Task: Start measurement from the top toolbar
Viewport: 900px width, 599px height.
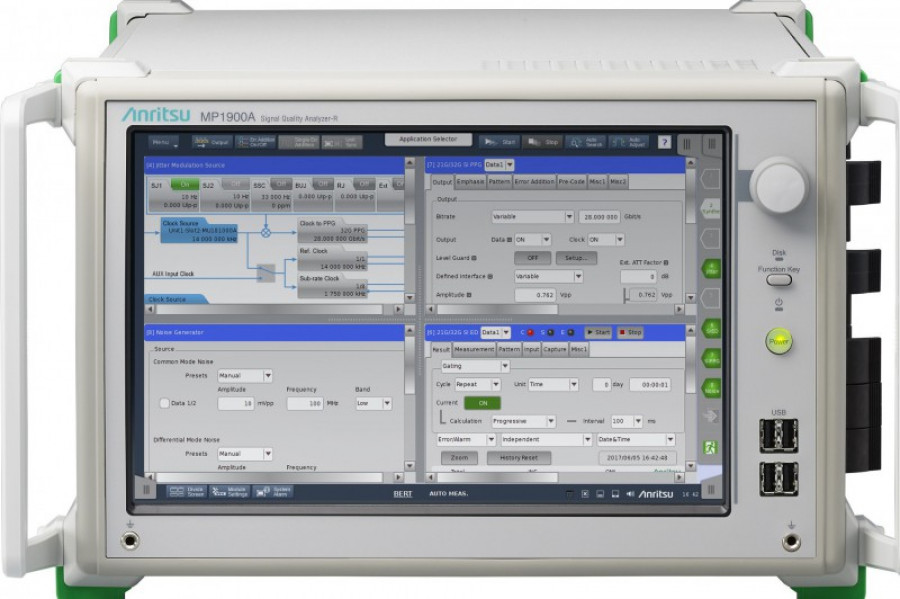Action: (x=499, y=142)
